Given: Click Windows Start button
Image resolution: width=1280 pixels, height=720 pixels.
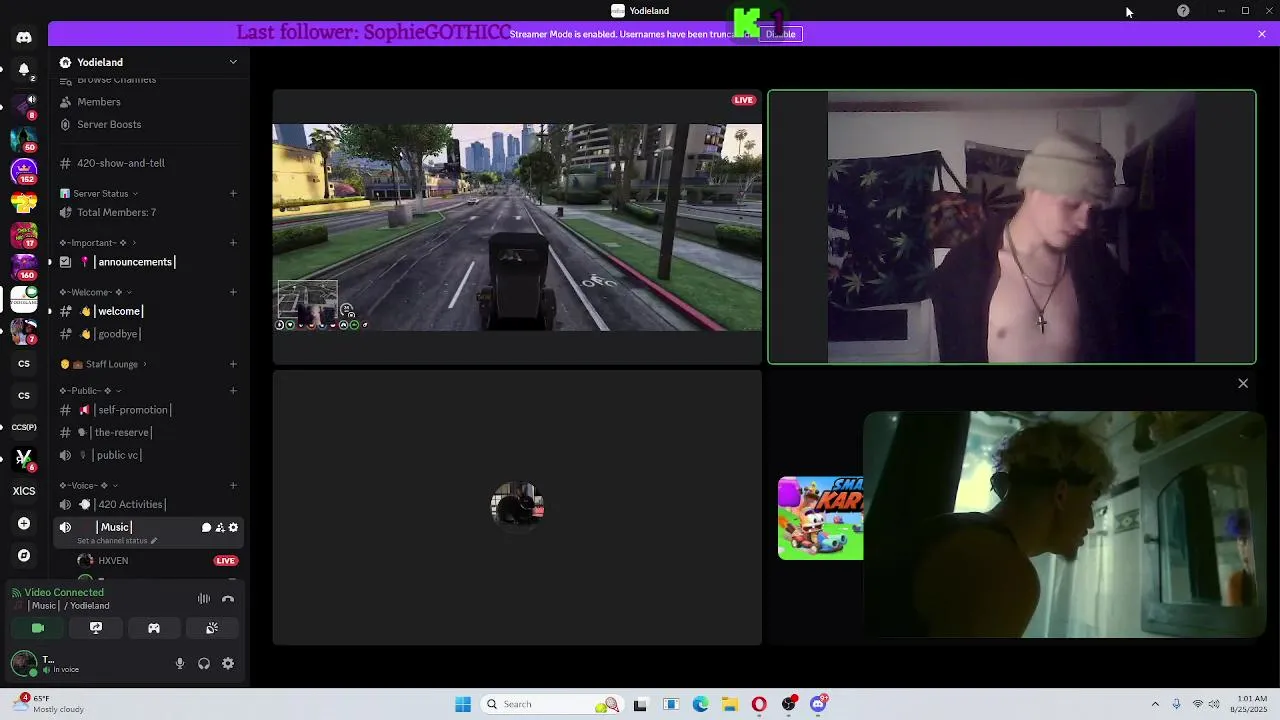Looking at the screenshot, I should click(463, 704).
